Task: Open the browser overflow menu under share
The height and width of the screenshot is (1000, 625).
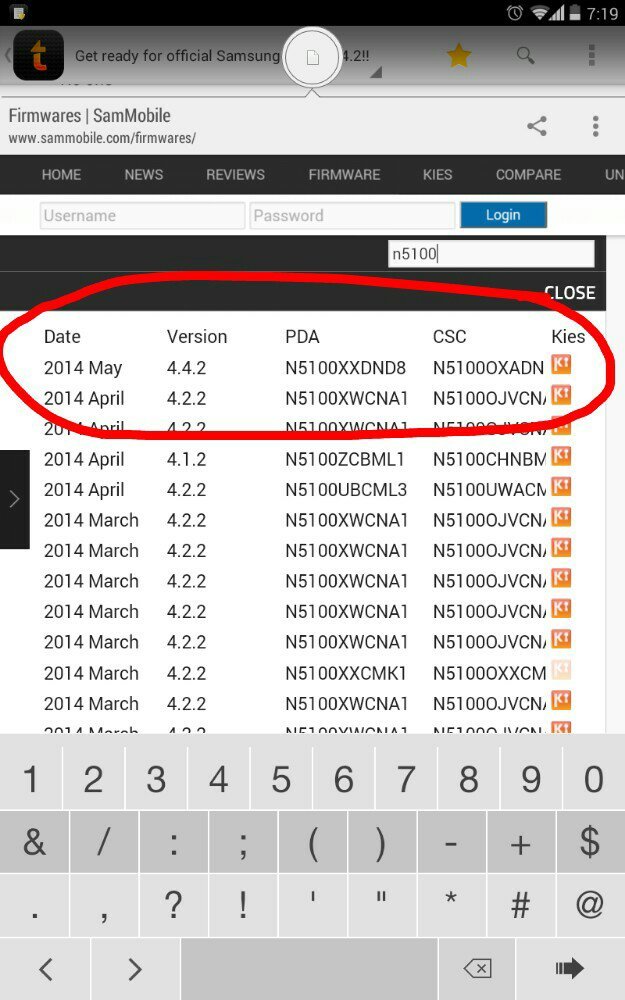Action: tap(595, 126)
